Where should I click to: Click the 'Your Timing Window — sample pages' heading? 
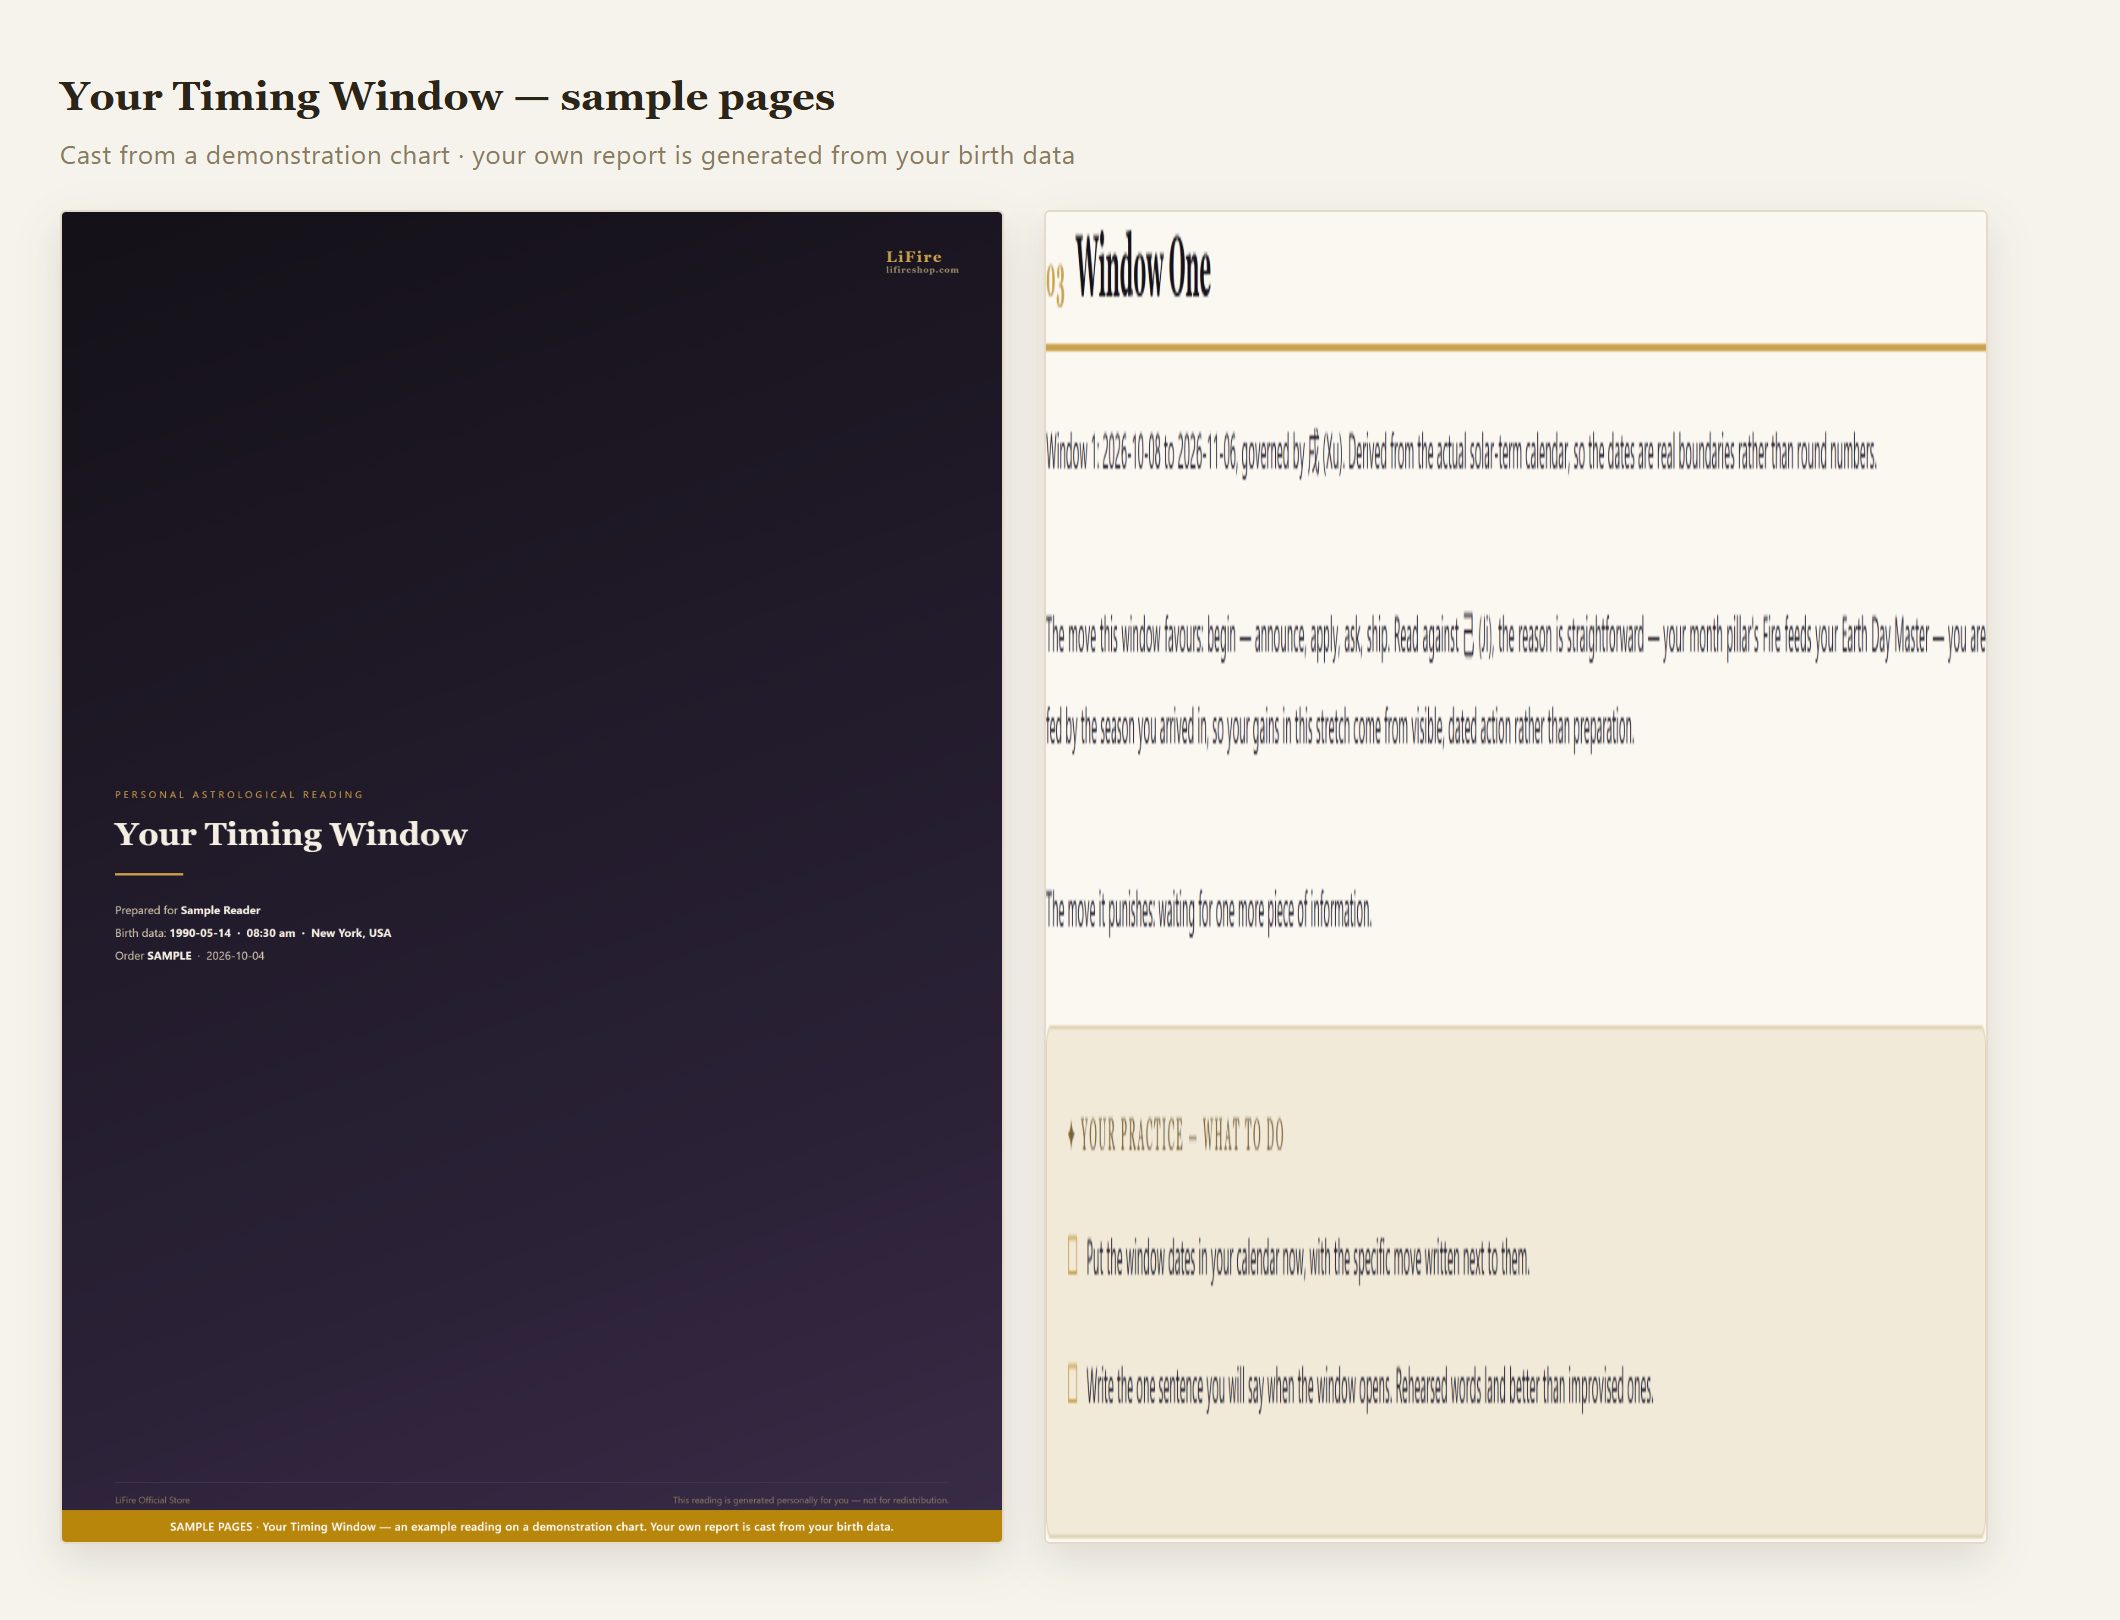[447, 97]
